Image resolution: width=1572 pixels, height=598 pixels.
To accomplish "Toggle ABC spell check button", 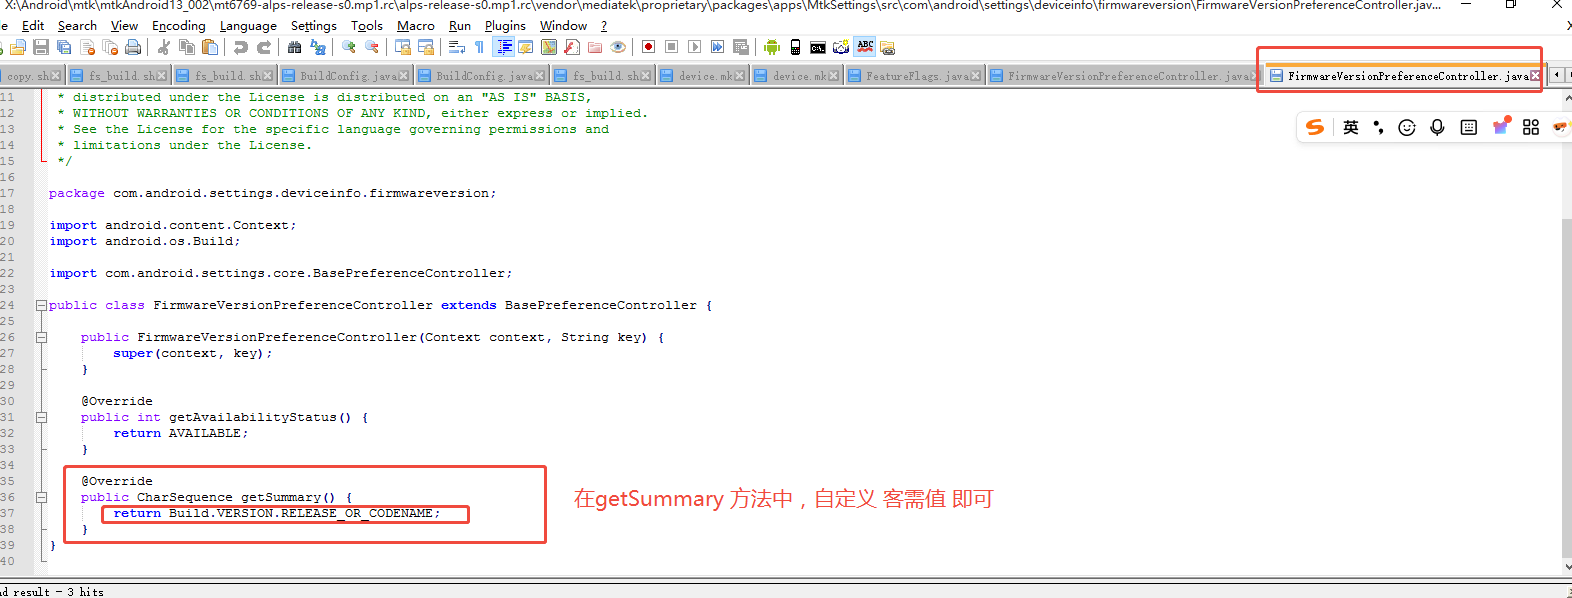I will [865, 47].
